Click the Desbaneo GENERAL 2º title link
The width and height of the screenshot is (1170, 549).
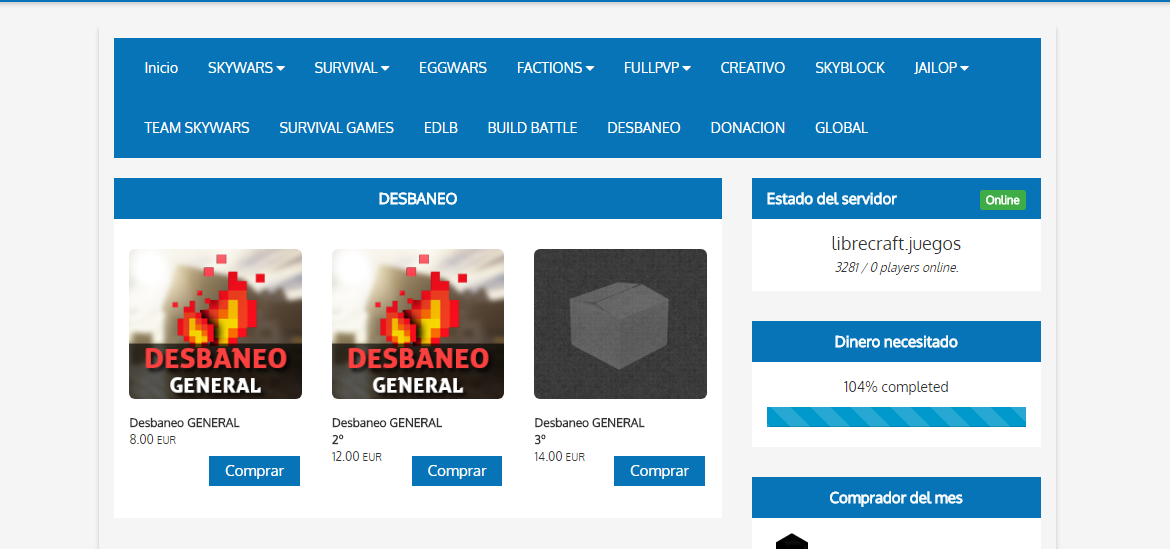coord(387,431)
